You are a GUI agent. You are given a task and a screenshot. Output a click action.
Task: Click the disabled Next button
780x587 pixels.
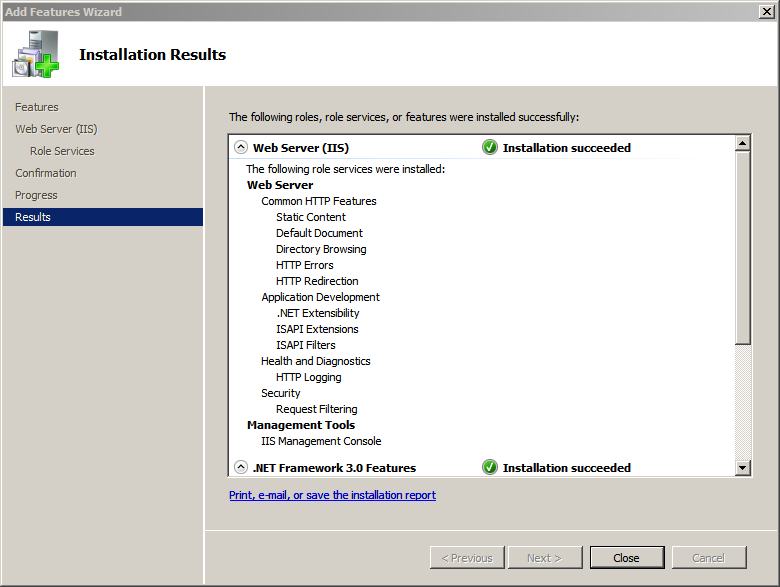[x=545, y=558]
